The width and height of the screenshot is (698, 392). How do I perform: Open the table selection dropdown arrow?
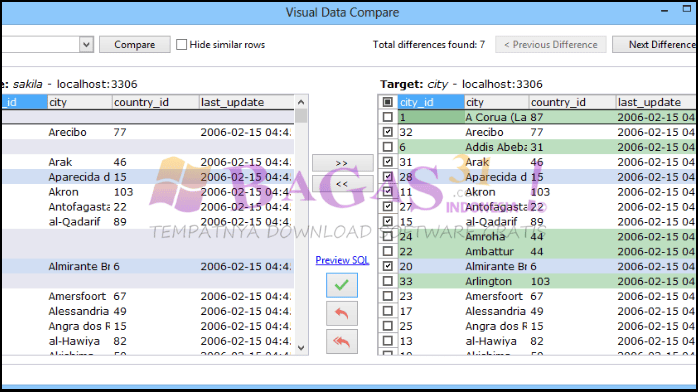[x=86, y=44]
